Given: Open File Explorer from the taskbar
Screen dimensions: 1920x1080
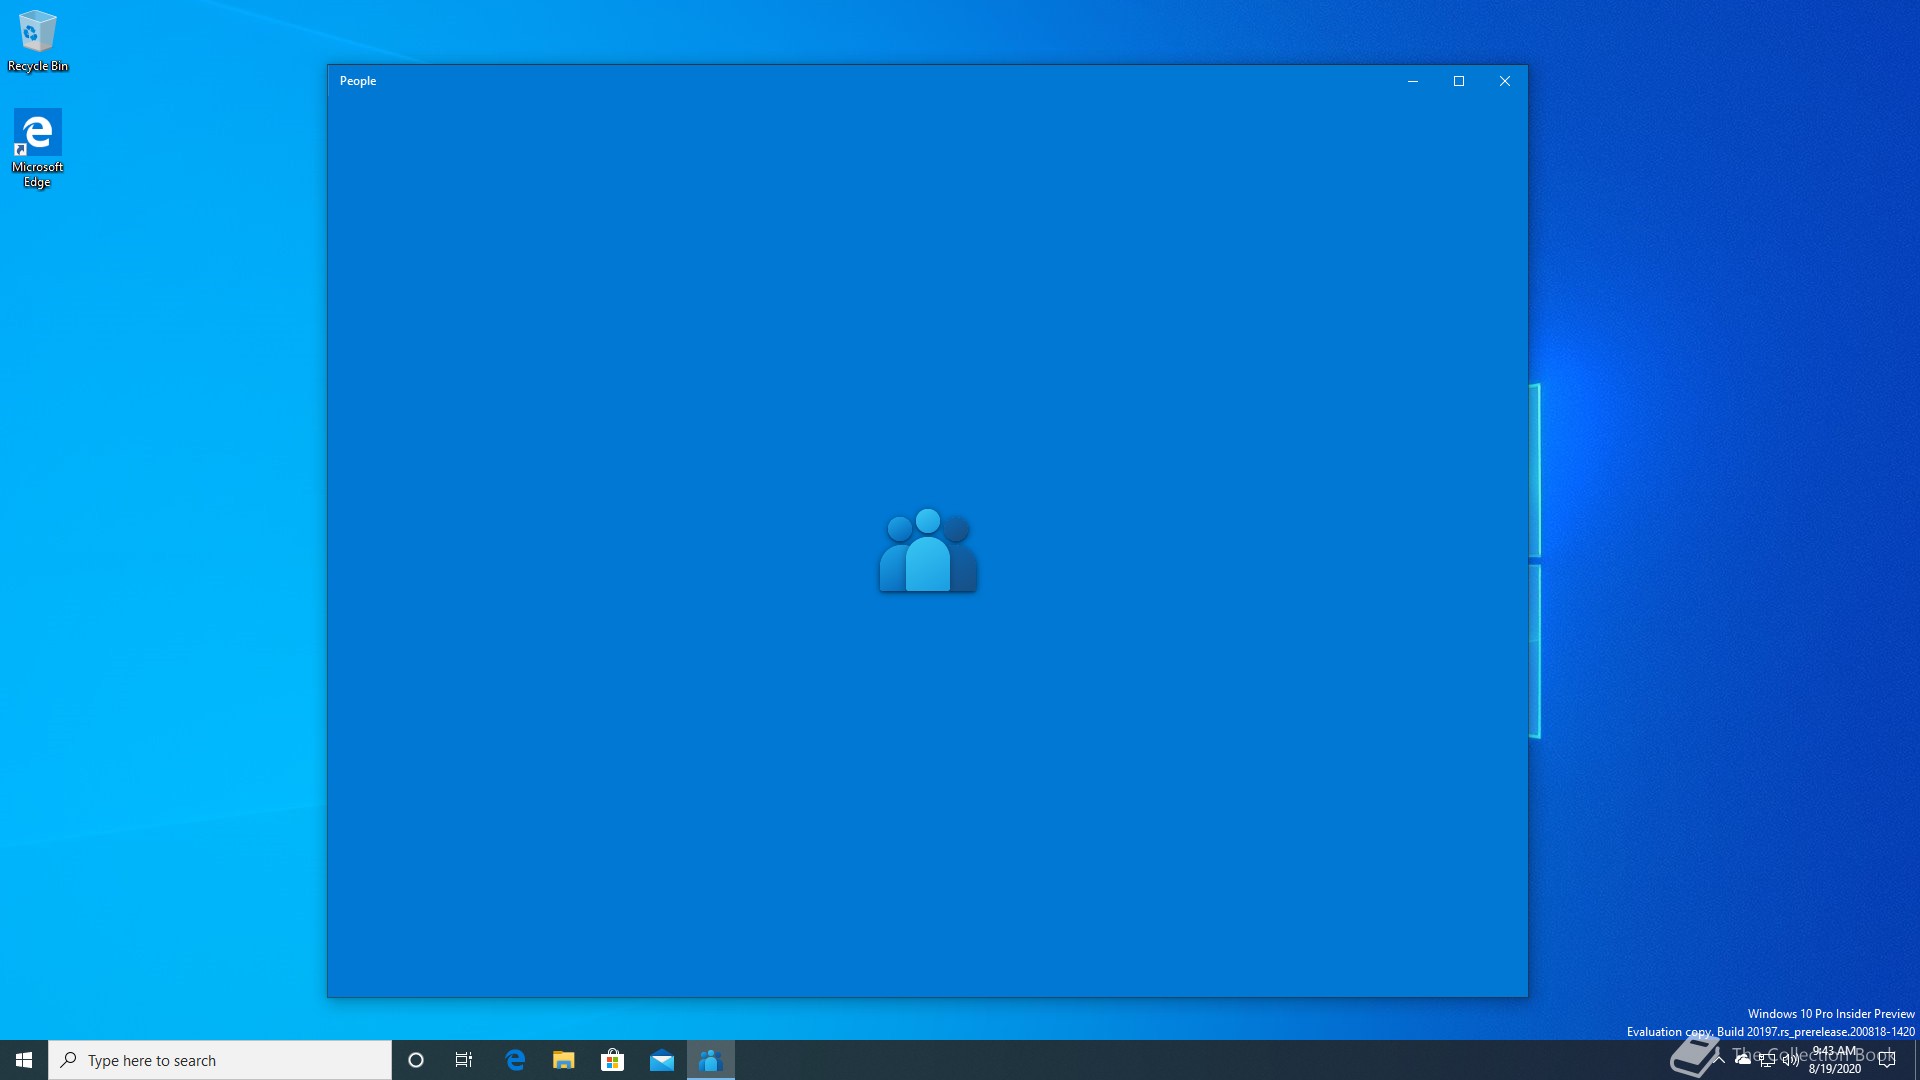Looking at the screenshot, I should coord(564,1060).
